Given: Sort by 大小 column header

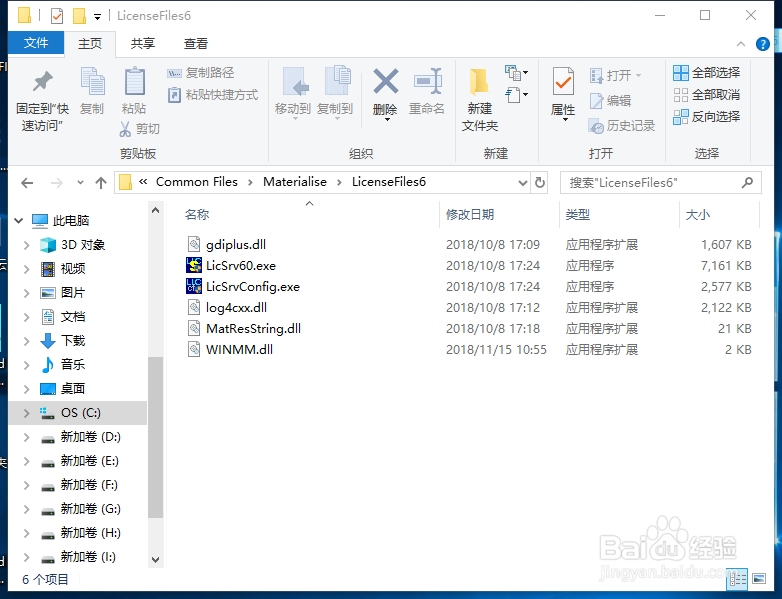Looking at the screenshot, I should click(698, 215).
